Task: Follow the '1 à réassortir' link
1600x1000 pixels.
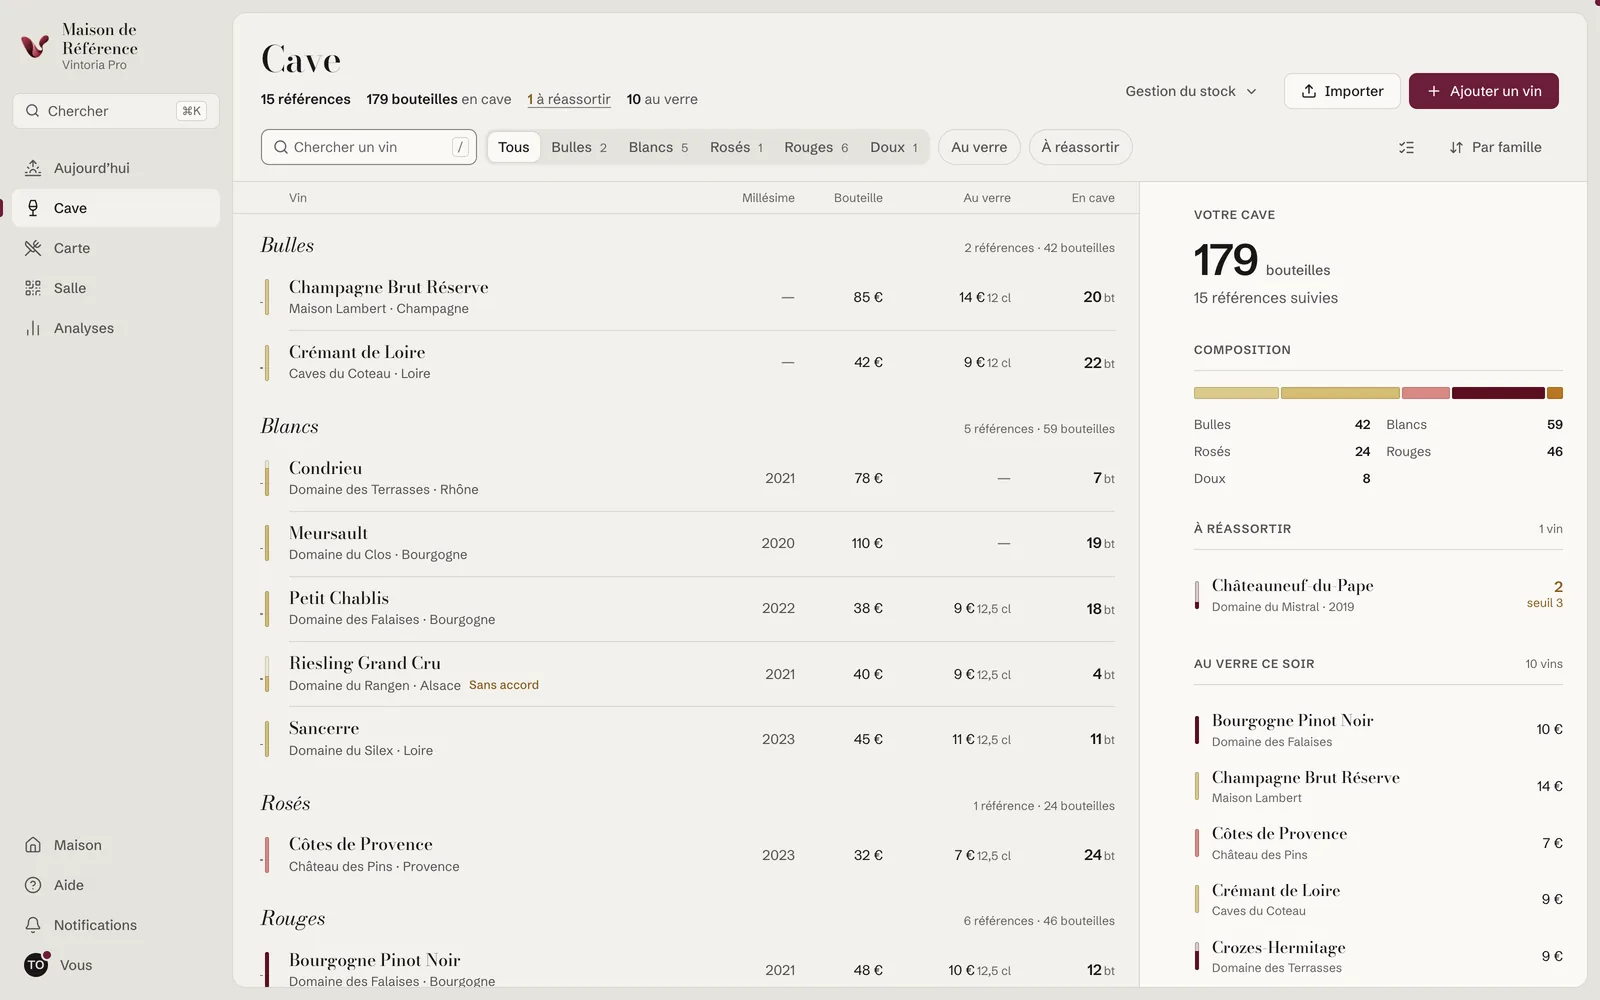Action: [569, 99]
